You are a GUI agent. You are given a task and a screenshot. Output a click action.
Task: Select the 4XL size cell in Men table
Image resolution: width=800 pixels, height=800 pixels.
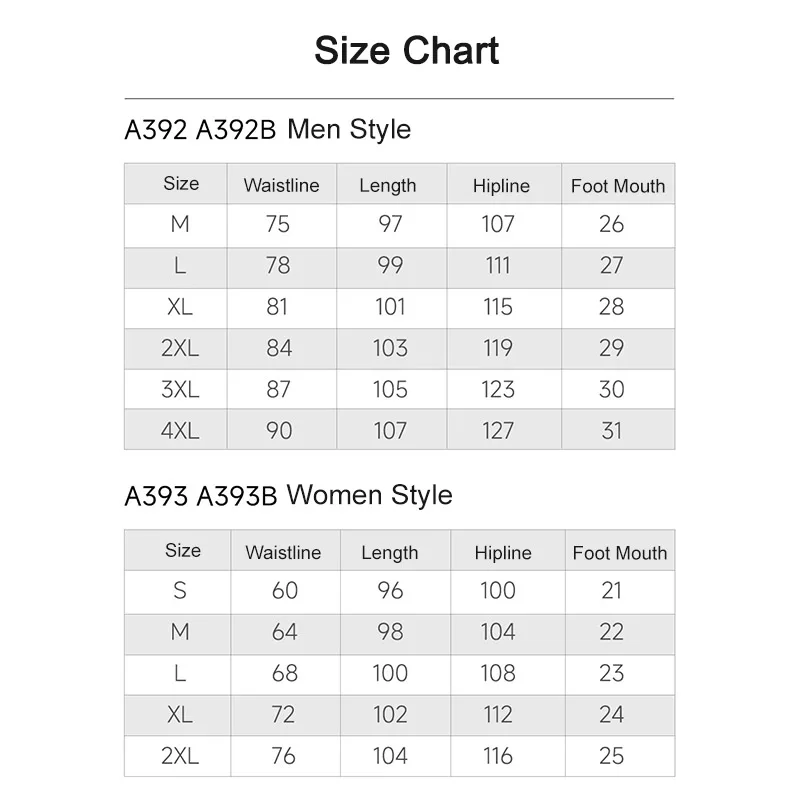click(x=180, y=431)
